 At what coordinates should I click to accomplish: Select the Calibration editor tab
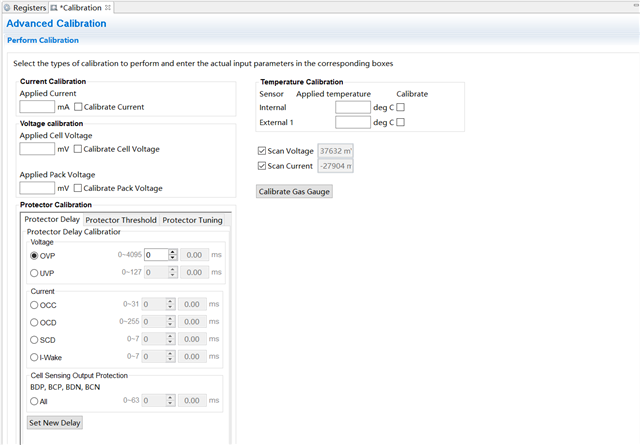click(x=81, y=8)
